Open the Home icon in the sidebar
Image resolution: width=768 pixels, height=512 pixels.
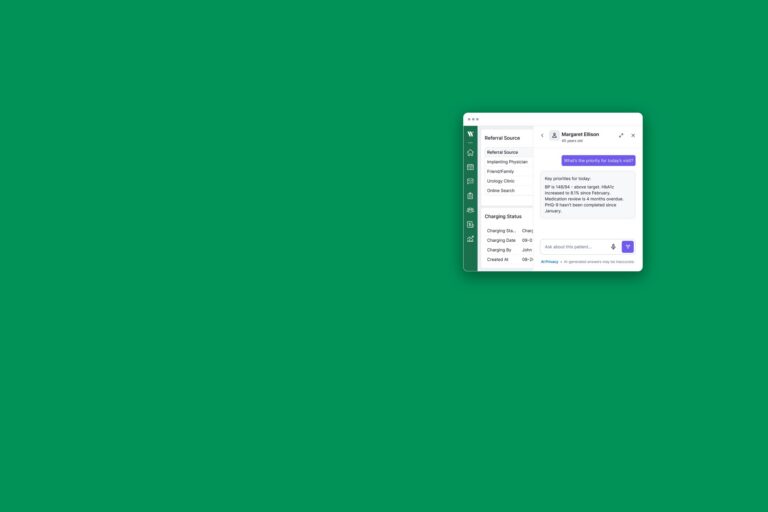[x=470, y=152]
